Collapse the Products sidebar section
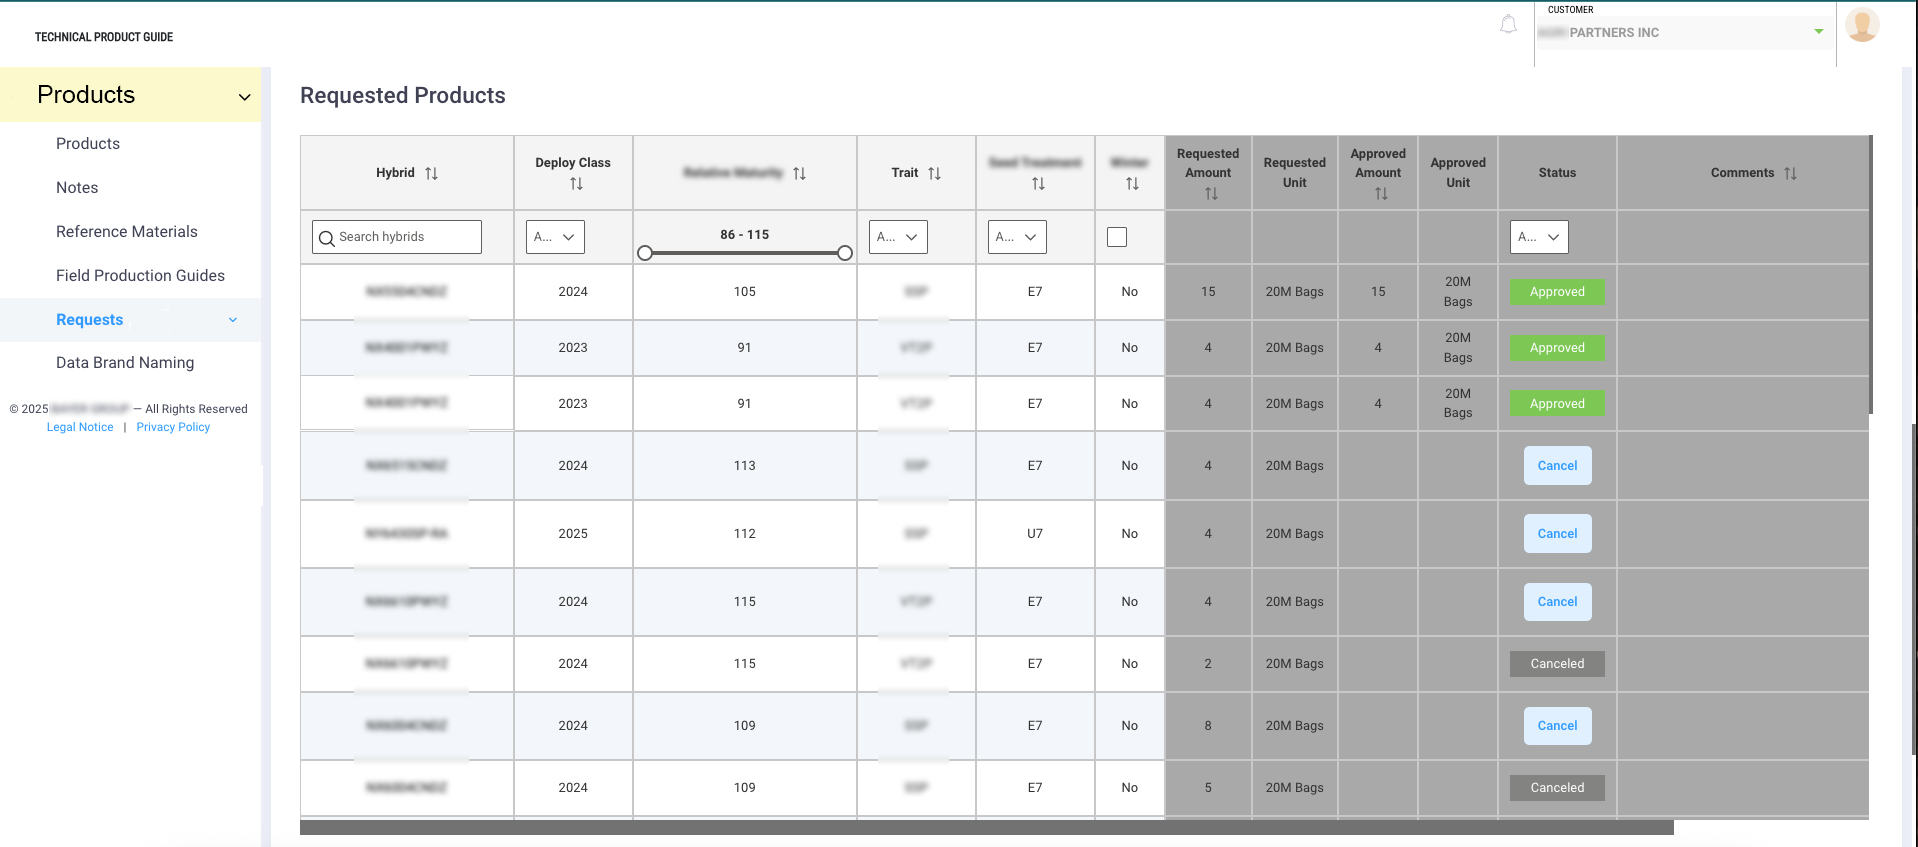This screenshot has width=1918, height=847. (244, 96)
